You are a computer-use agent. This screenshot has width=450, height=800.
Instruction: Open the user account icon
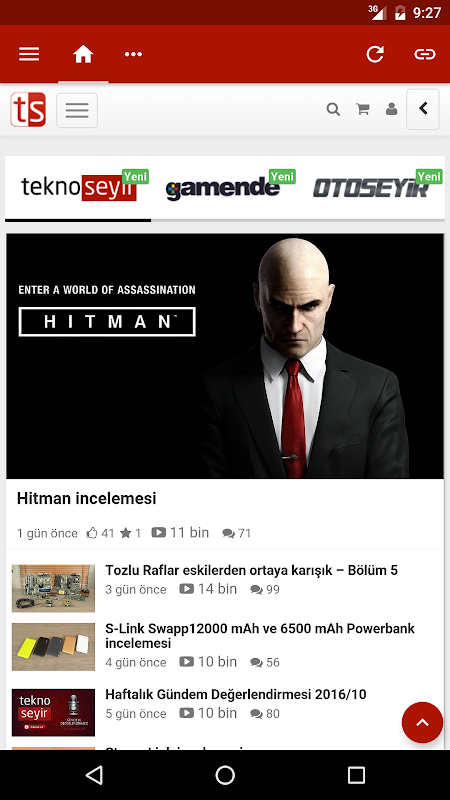coord(391,109)
